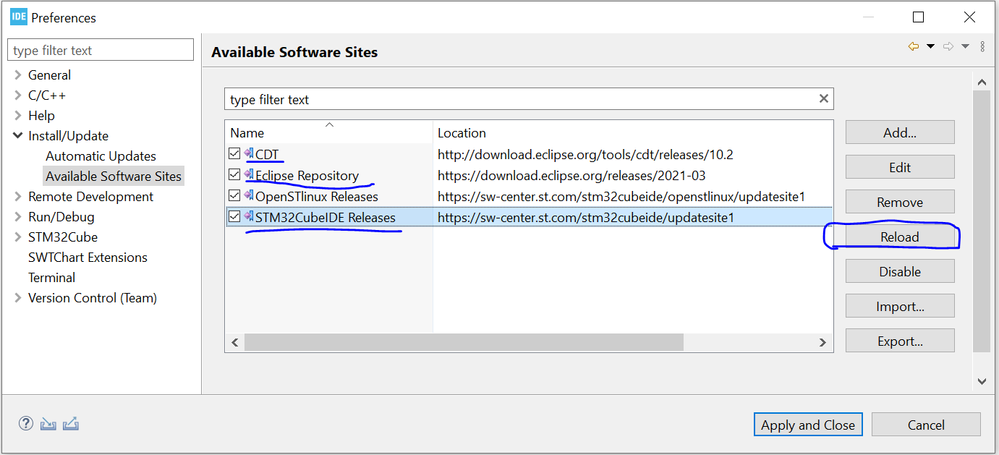Open SWTChart Extensions preferences
The image size is (999, 455).
pyautogui.click(x=88, y=257)
